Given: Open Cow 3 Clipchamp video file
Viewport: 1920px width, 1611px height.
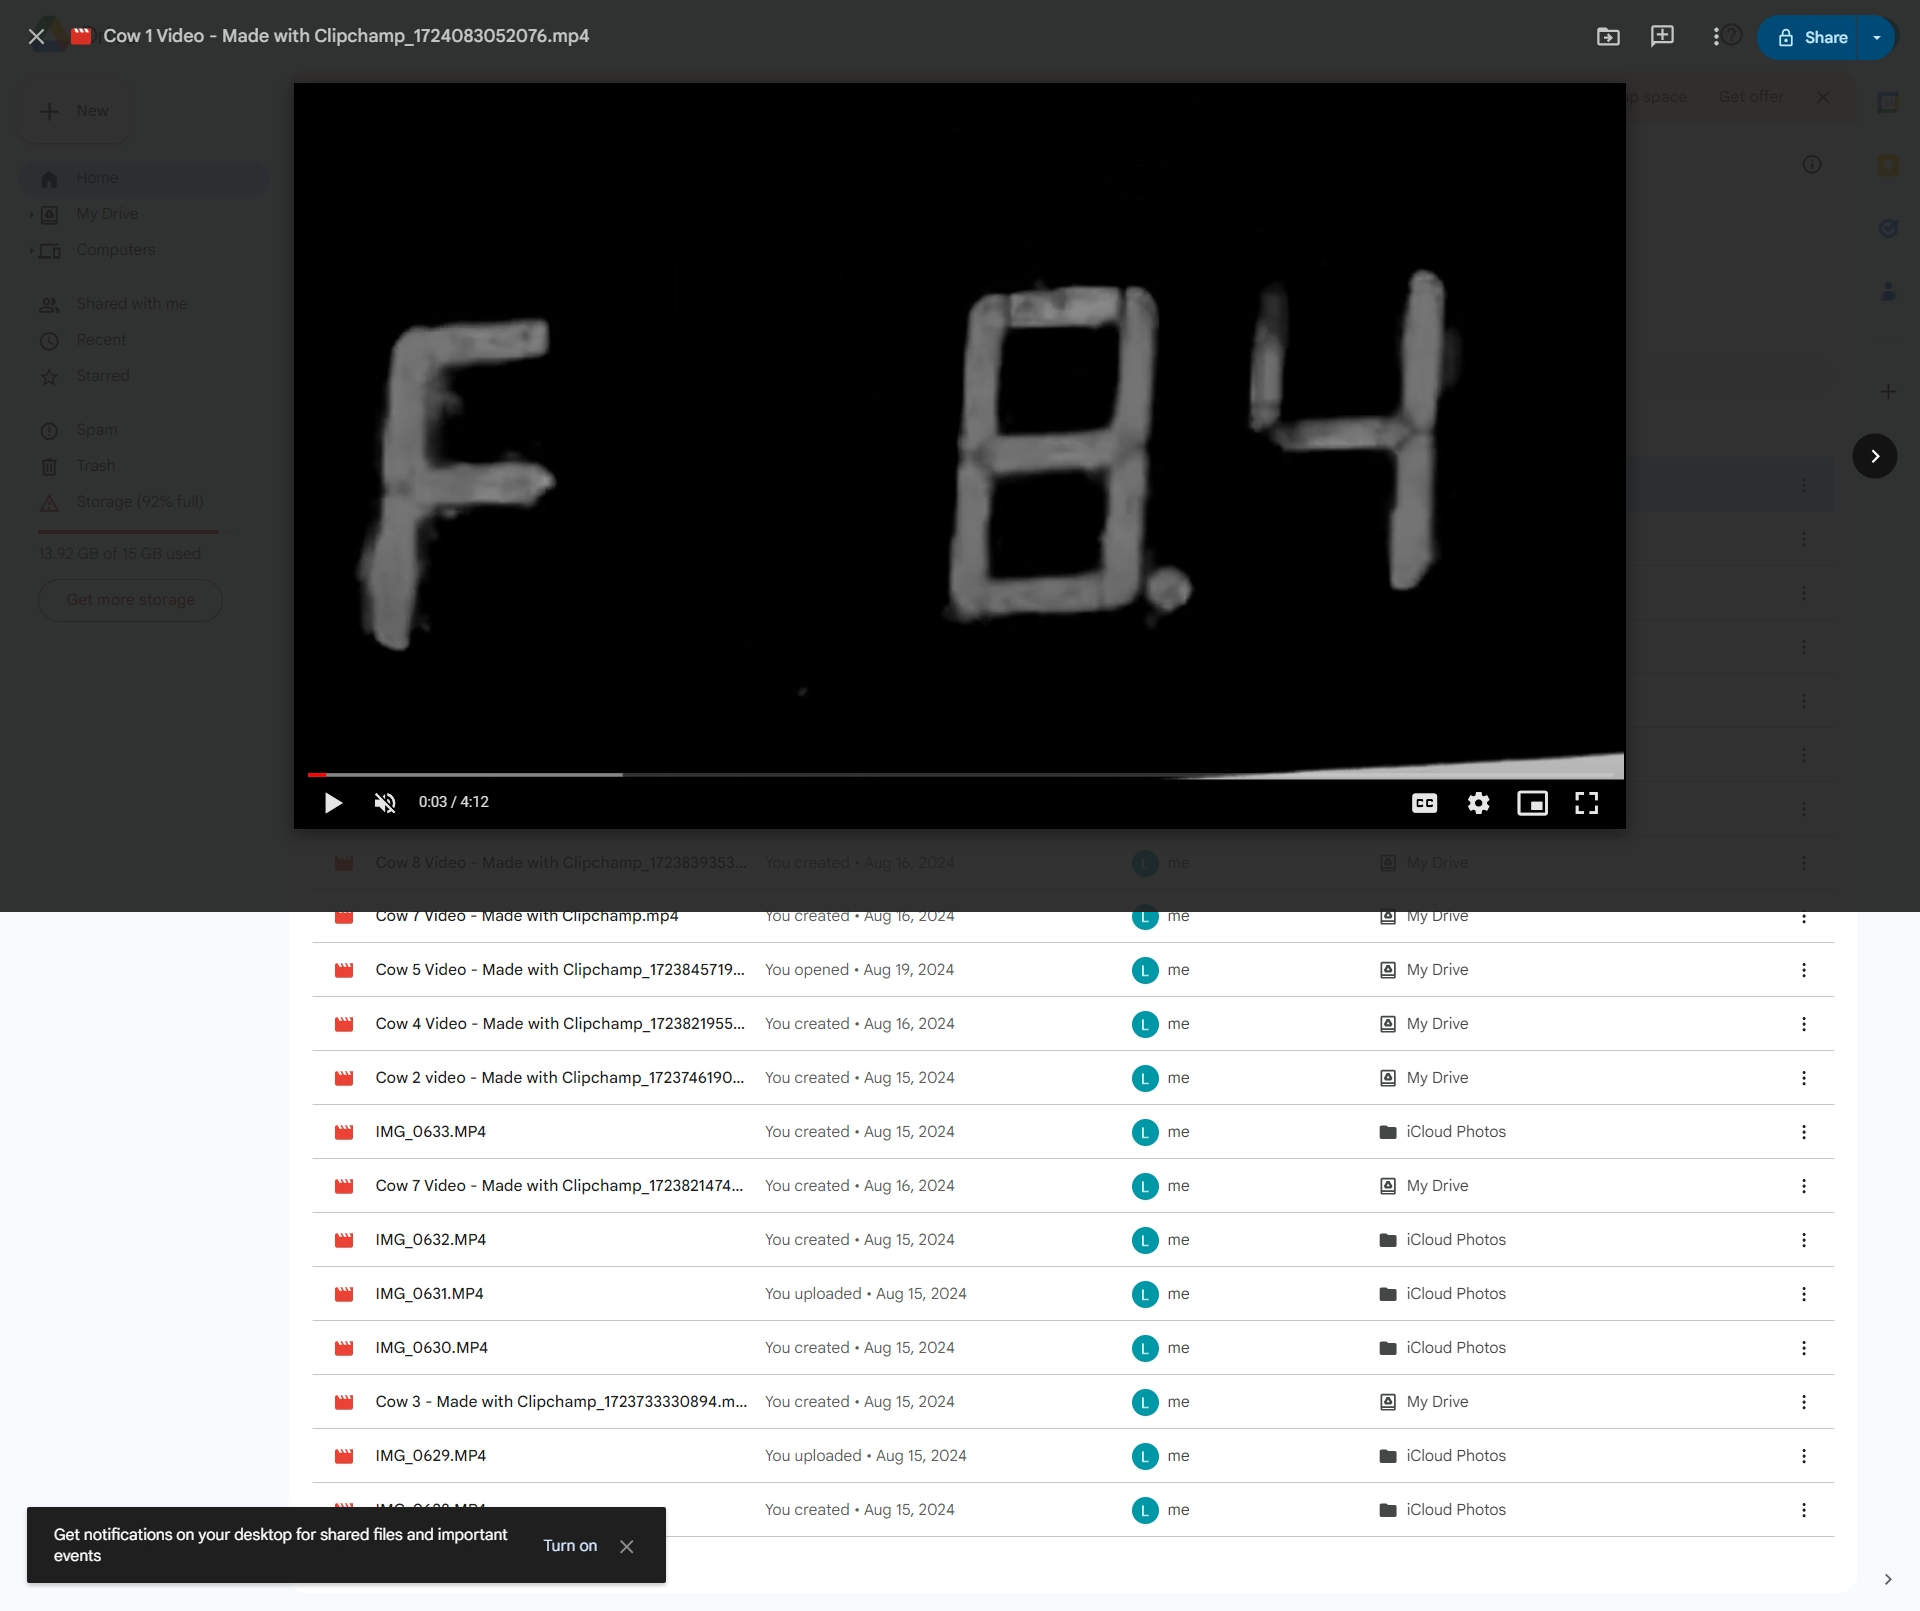Looking at the screenshot, I should (1073, 1402).
